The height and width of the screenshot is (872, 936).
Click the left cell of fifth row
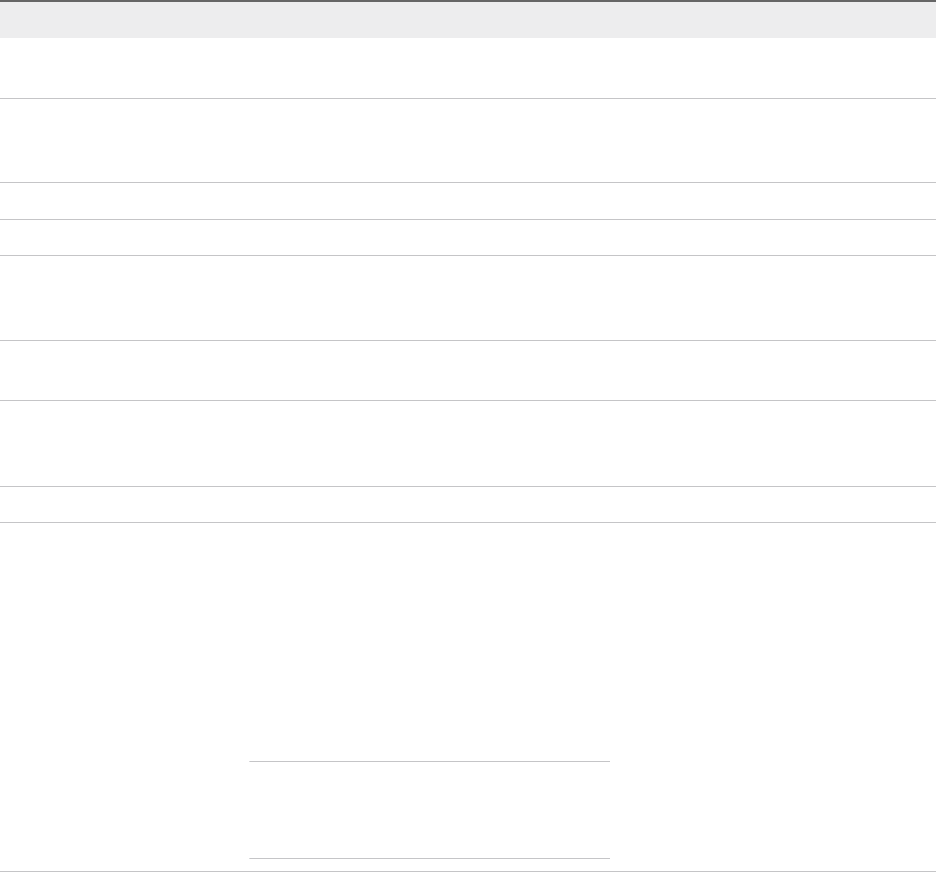coord(110,298)
